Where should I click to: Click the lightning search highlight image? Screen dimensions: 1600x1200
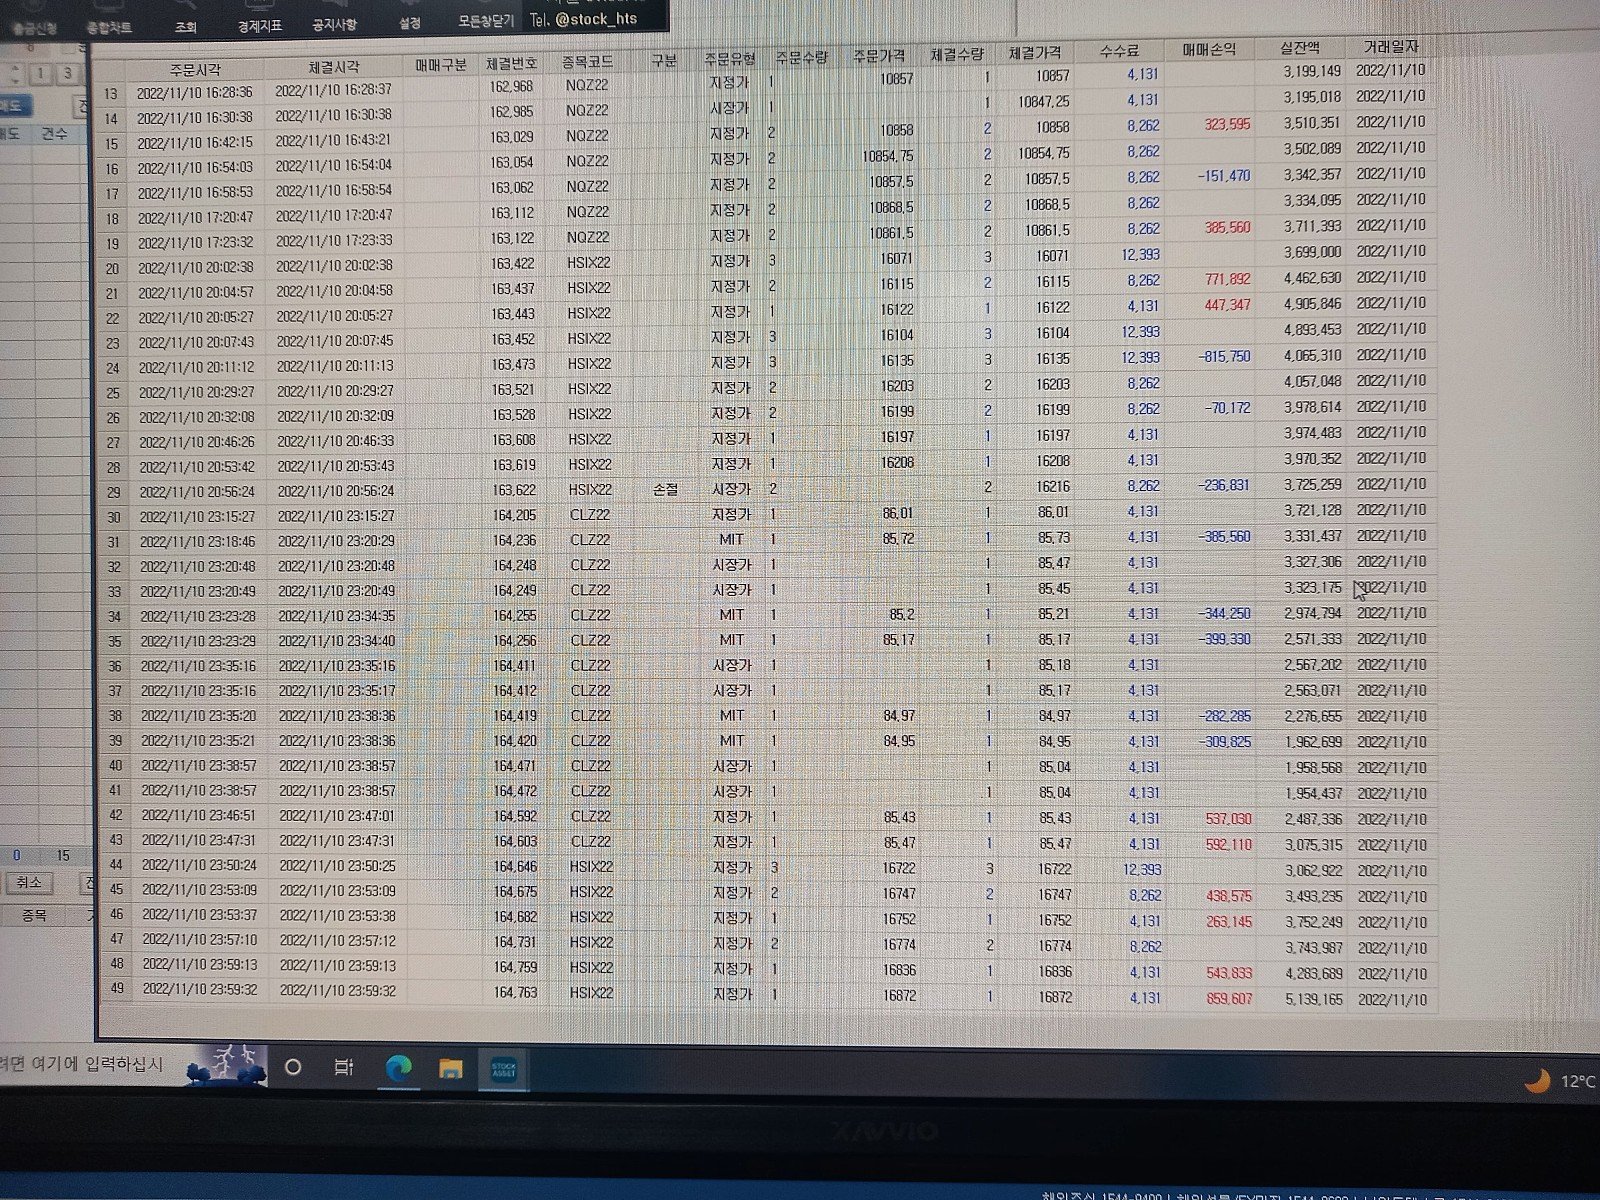(x=227, y=1065)
